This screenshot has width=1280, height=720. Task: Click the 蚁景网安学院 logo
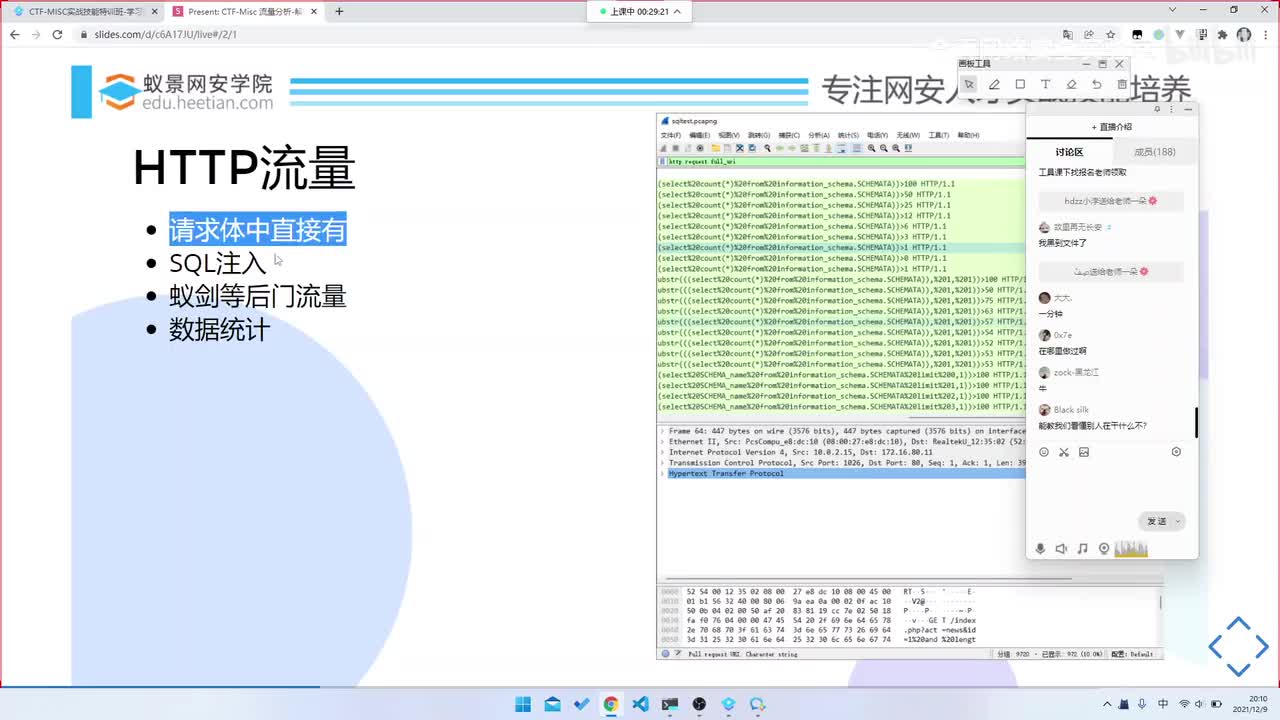[185, 92]
